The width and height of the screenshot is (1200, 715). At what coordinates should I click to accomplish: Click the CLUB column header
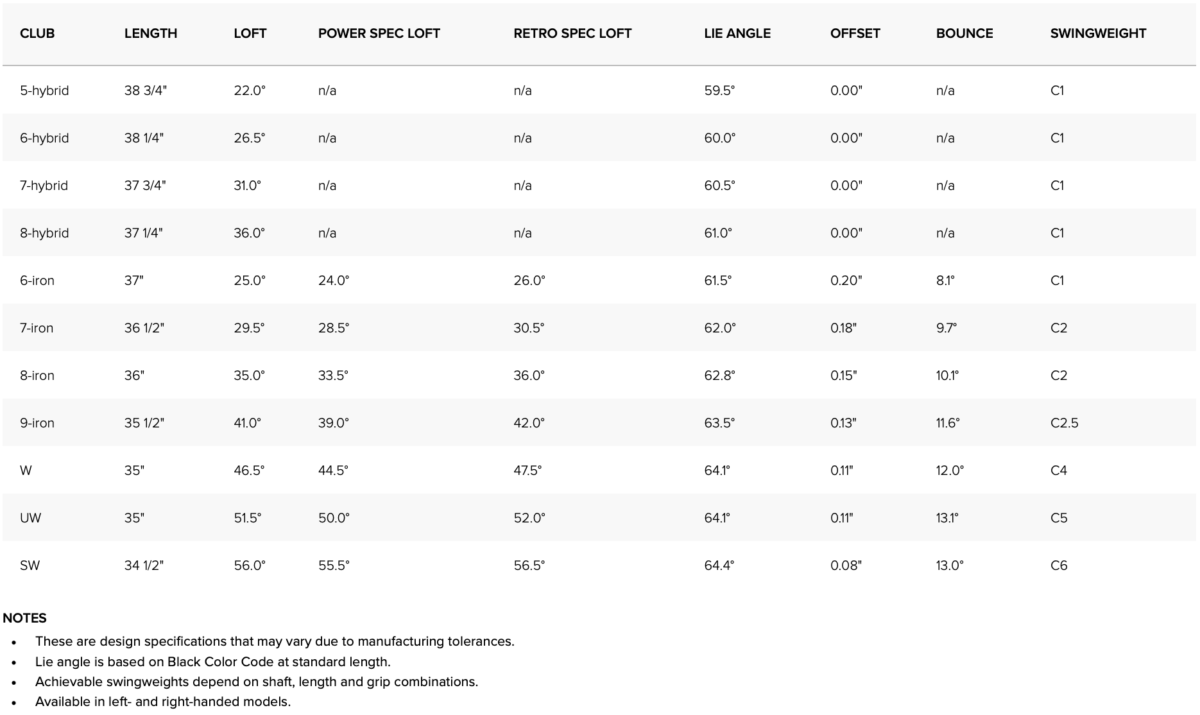coord(37,33)
